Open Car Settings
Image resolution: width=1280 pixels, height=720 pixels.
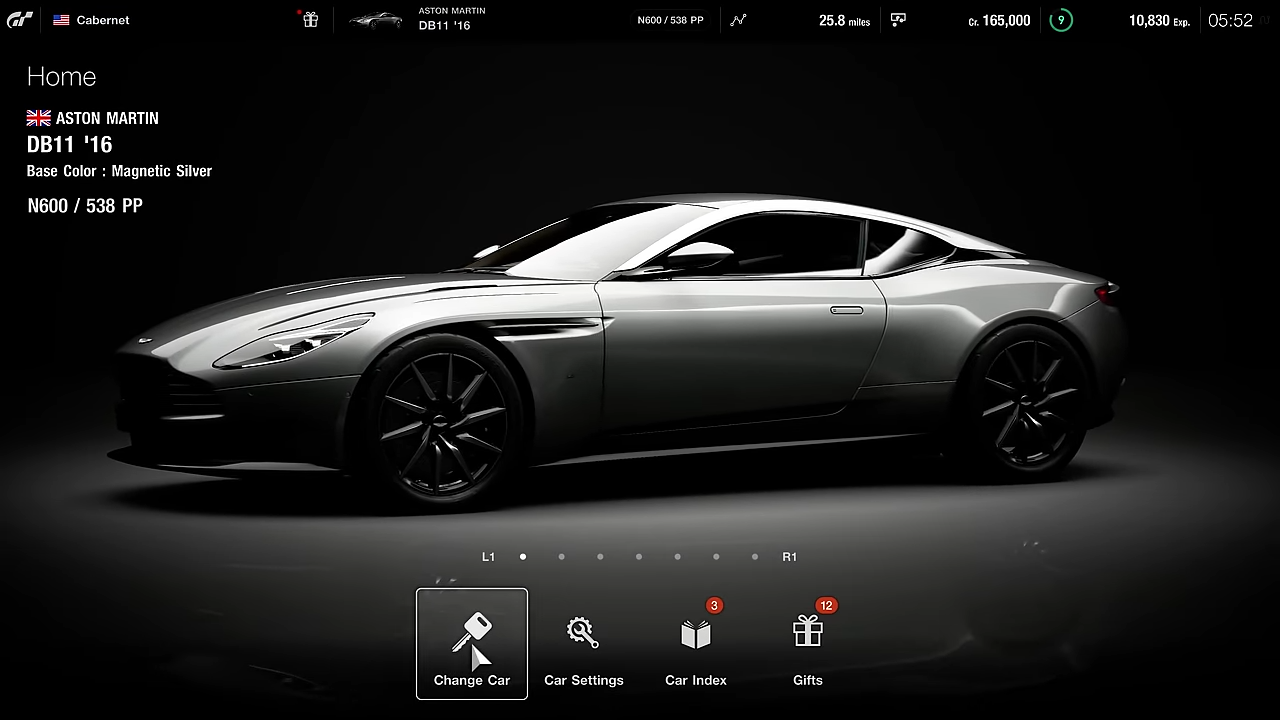click(584, 644)
